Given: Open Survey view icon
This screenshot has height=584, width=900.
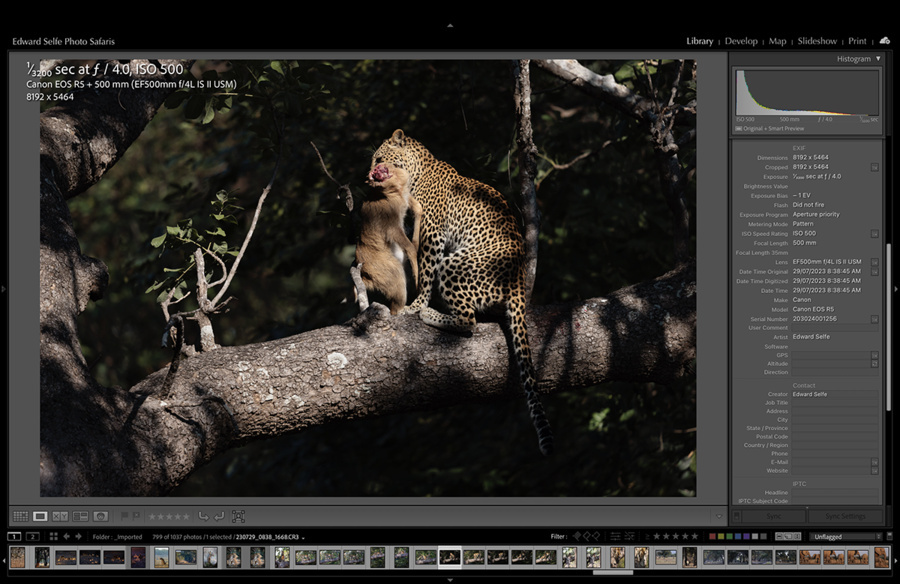Looking at the screenshot, I should [80, 516].
